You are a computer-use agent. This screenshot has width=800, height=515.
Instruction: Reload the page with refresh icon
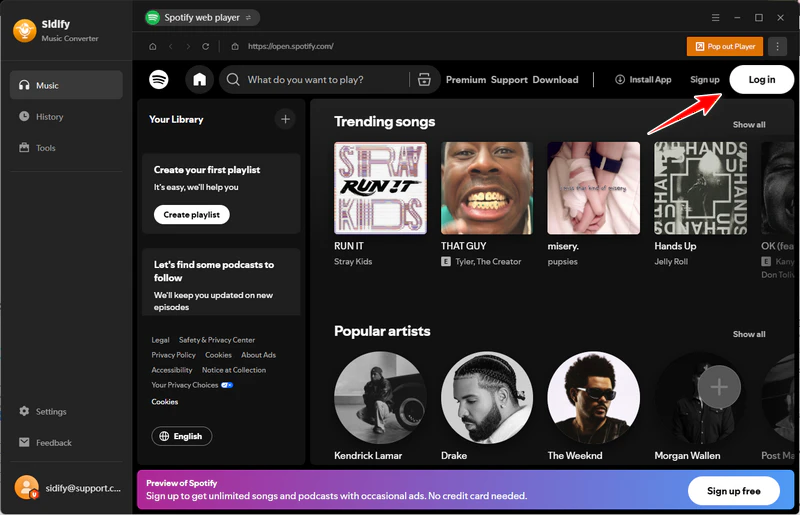(x=206, y=46)
